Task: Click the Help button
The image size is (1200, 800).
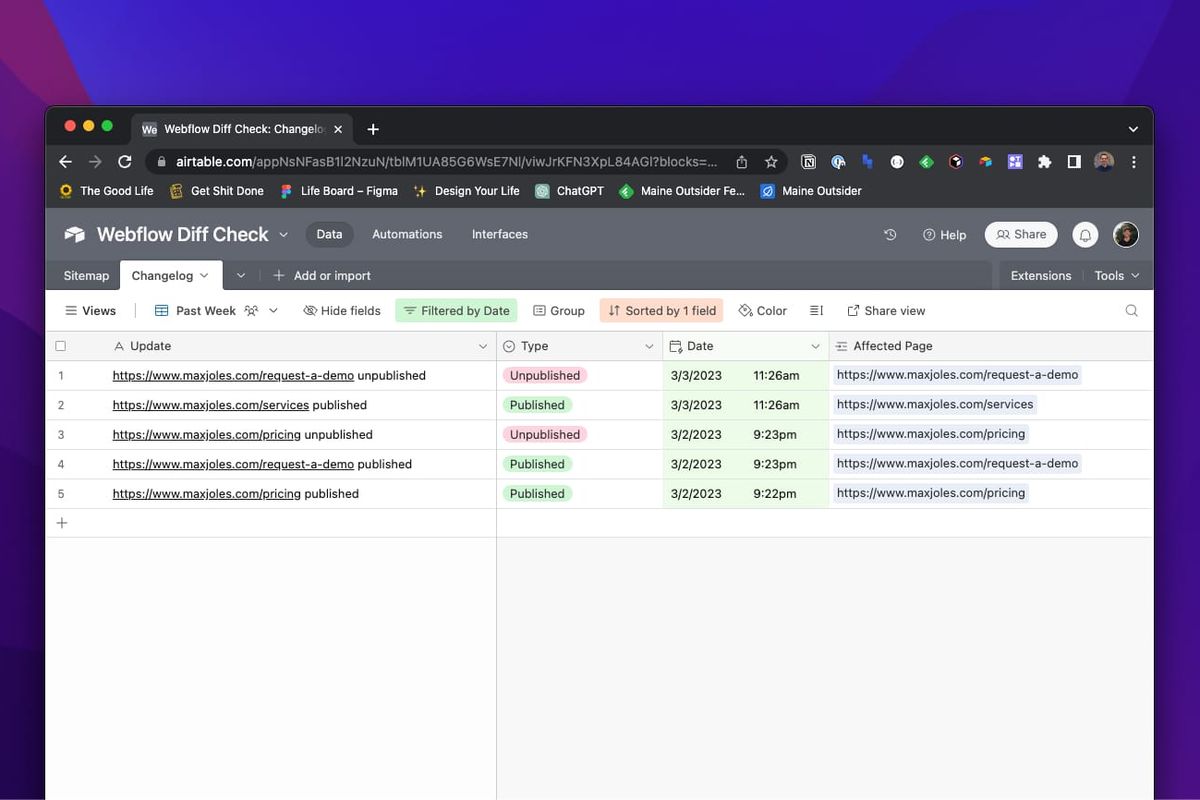Action: click(x=944, y=235)
